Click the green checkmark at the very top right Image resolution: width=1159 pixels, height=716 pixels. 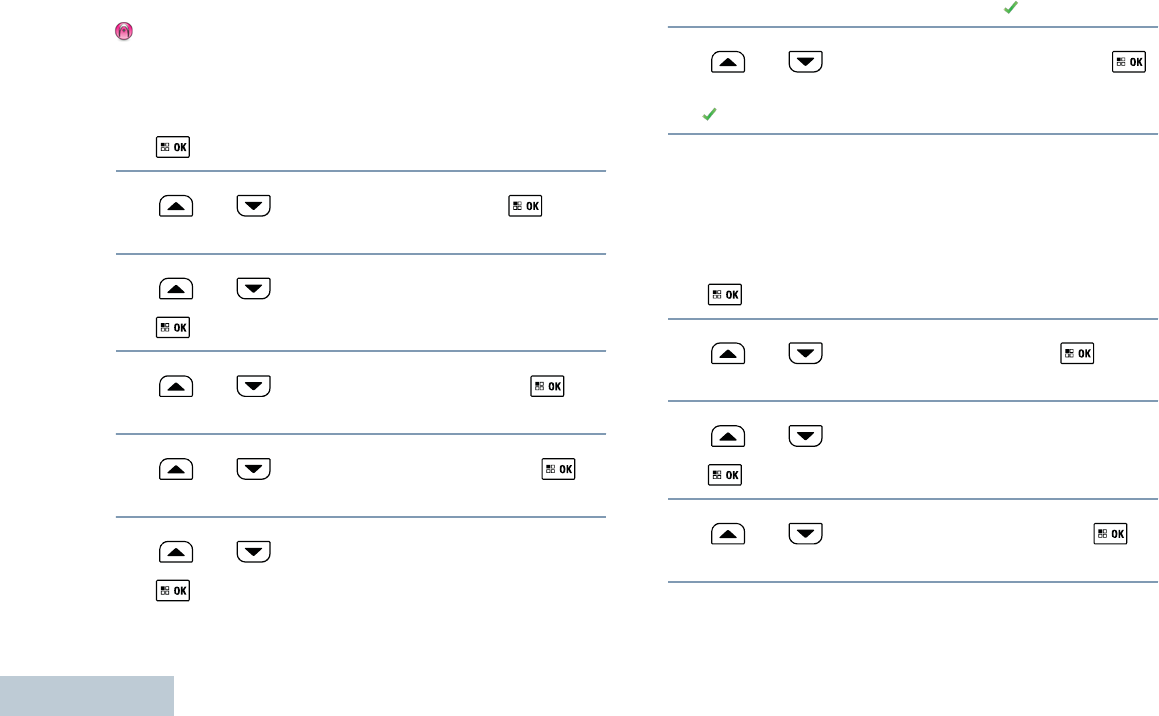click(1012, 7)
